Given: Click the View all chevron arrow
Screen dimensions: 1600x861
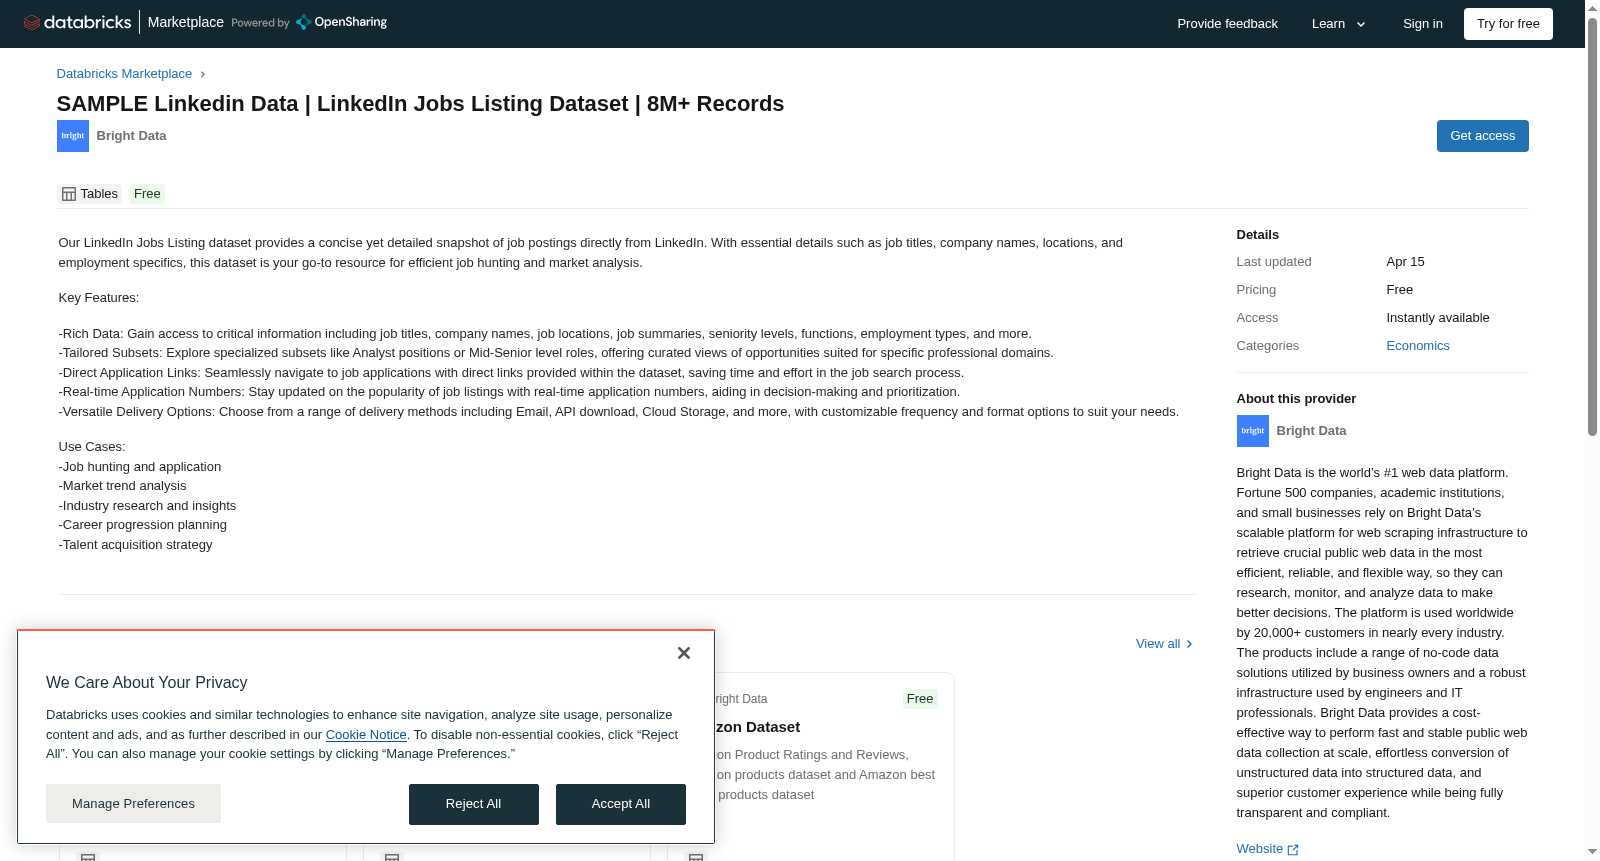Looking at the screenshot, I should point(1189,644).
